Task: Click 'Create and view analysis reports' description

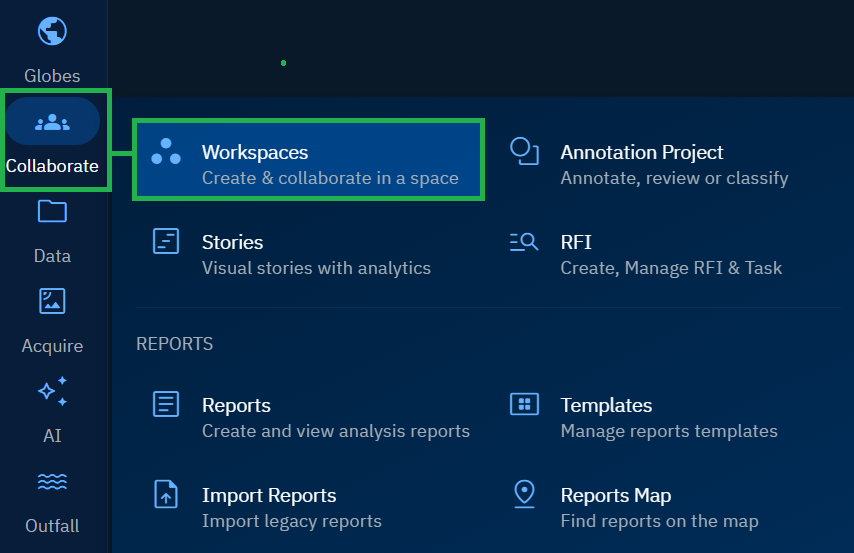Action: point(336,431)
